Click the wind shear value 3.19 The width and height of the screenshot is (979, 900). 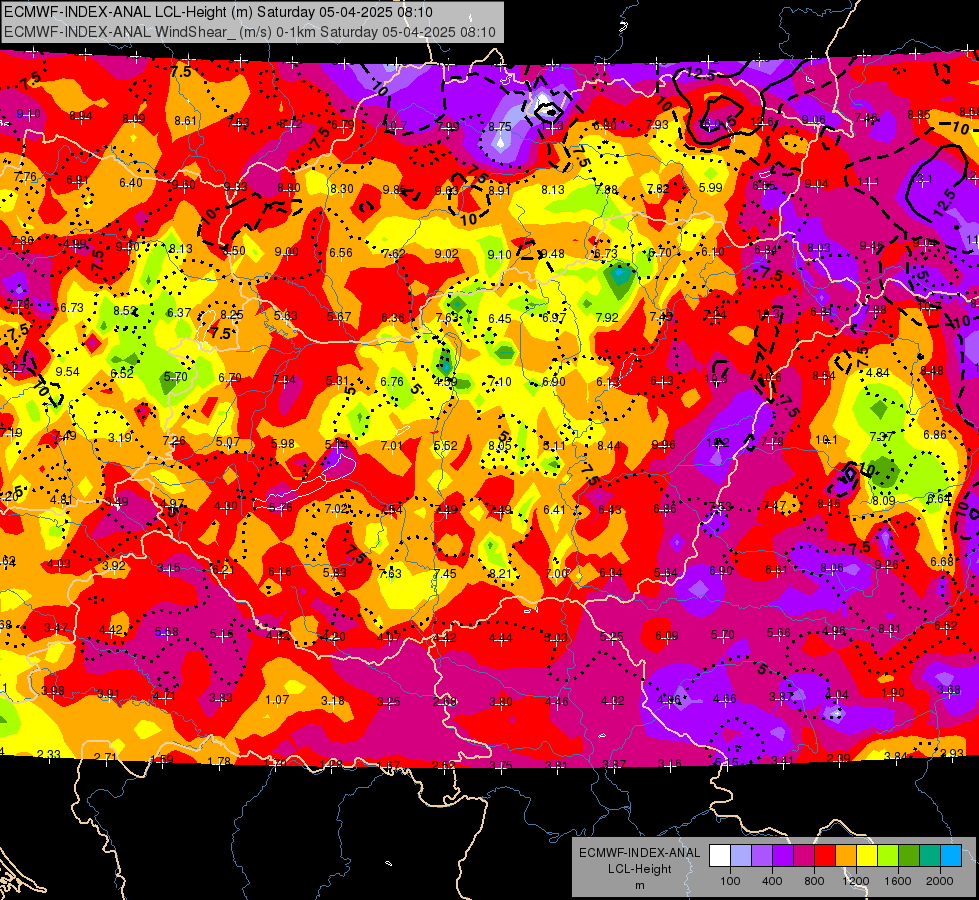click(x=120, y=437)
